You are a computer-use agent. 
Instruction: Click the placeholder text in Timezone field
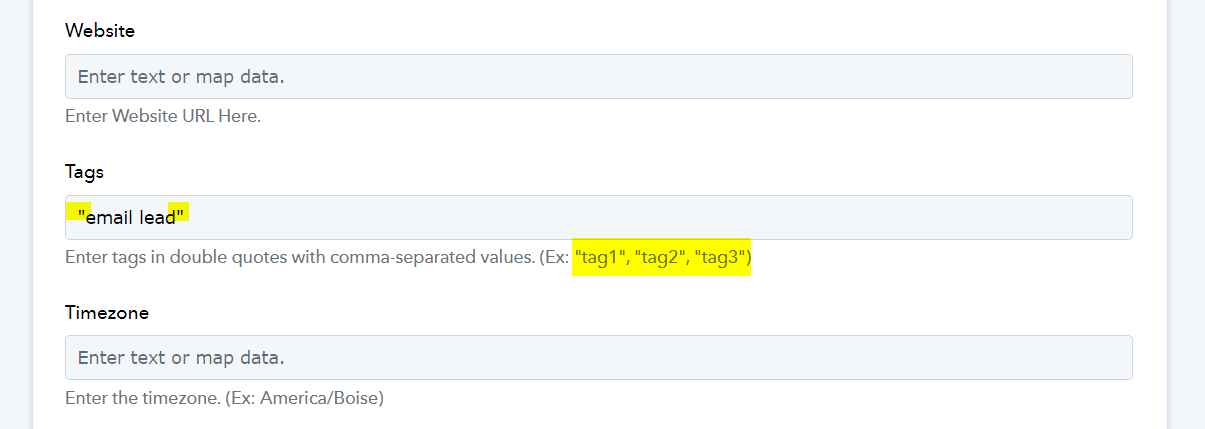181,357
